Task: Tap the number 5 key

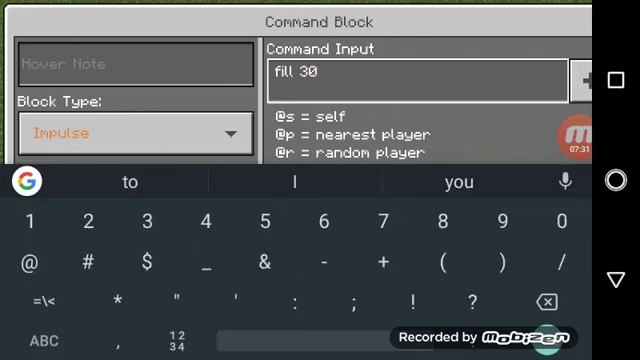Action: (x=265, y=221)
